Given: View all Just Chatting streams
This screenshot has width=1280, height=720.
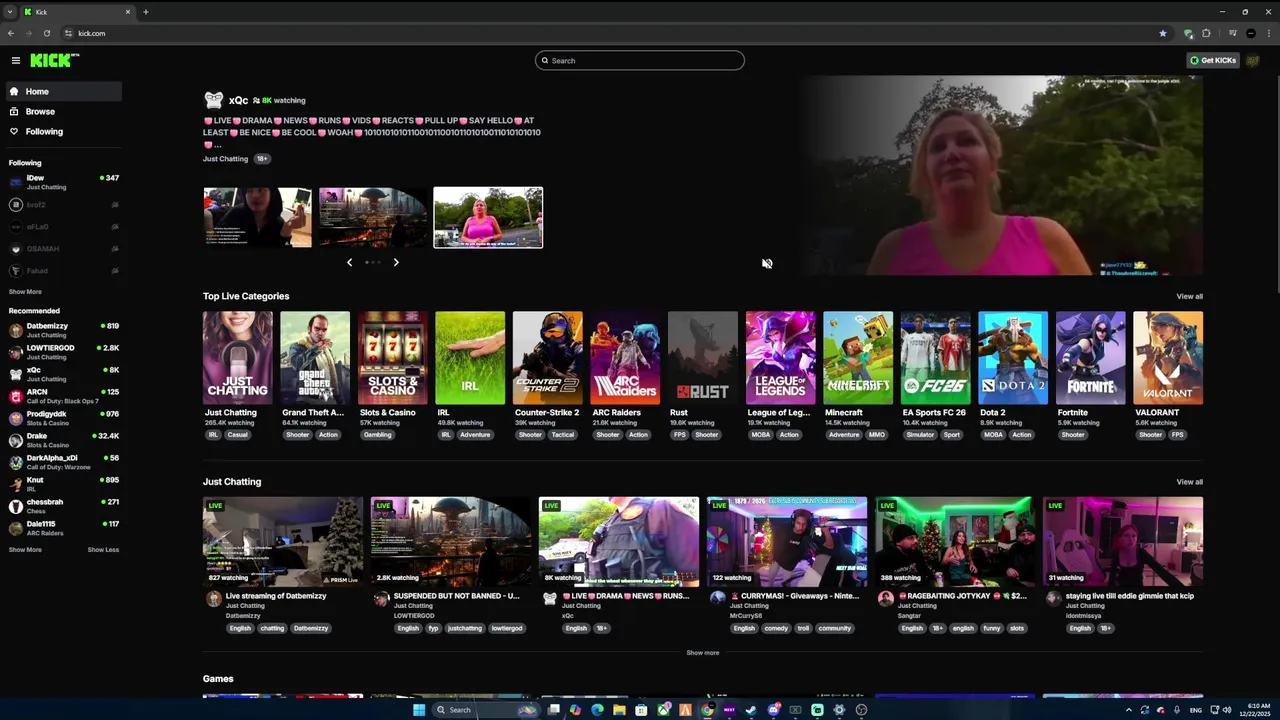Looking at the screenshot, I should tap(1189, 482).
